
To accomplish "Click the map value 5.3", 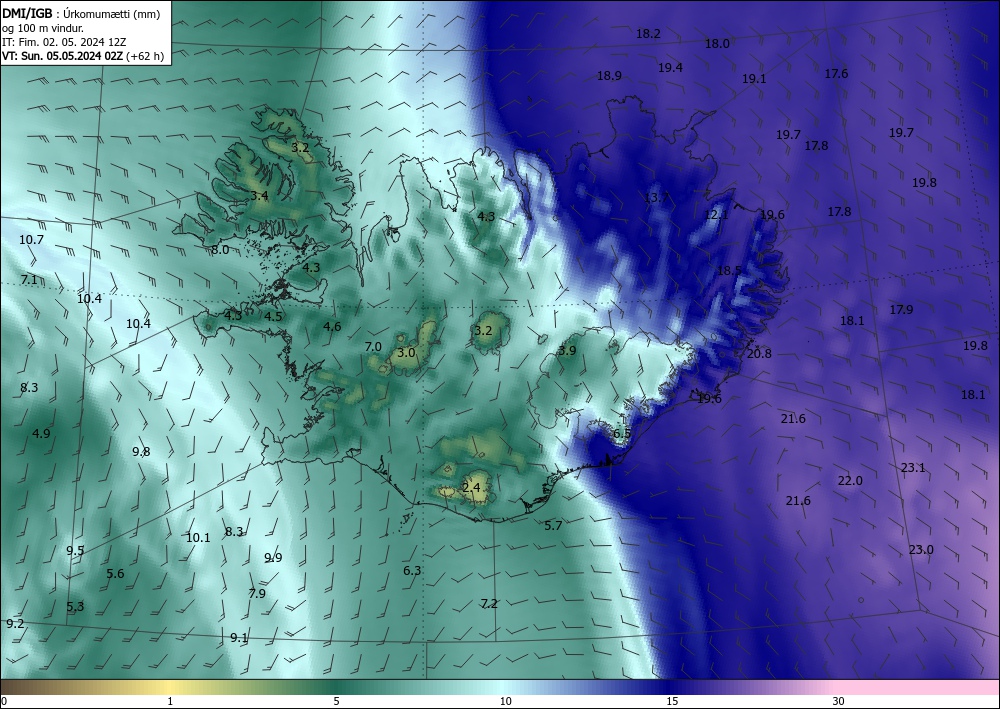I will click(75, 606).
